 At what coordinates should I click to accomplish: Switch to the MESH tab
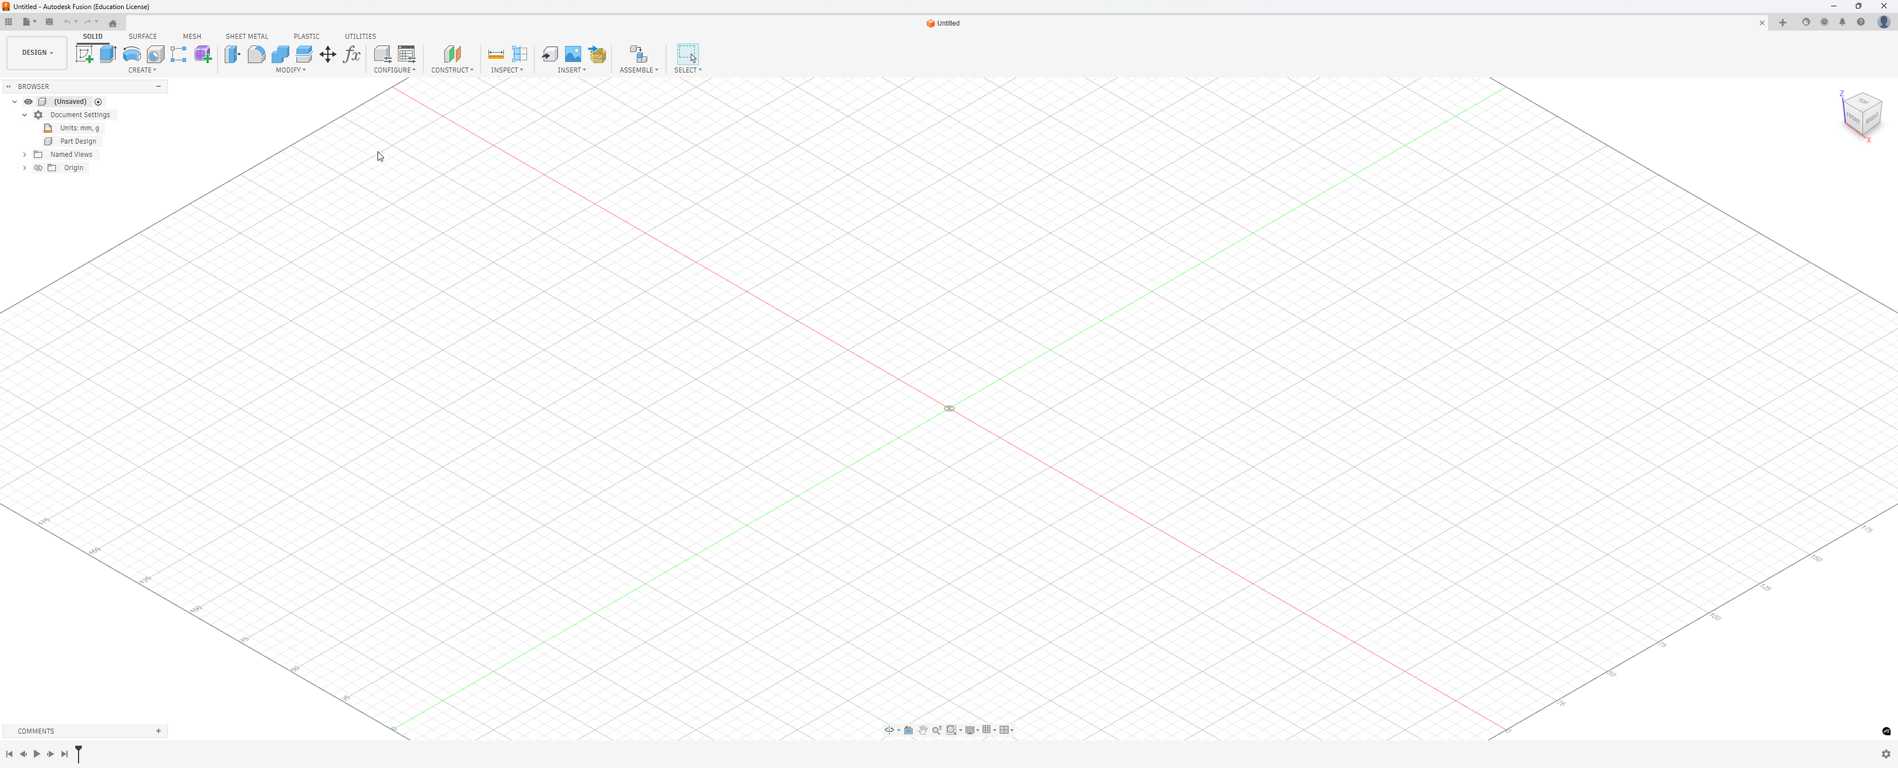click(192, 36)
